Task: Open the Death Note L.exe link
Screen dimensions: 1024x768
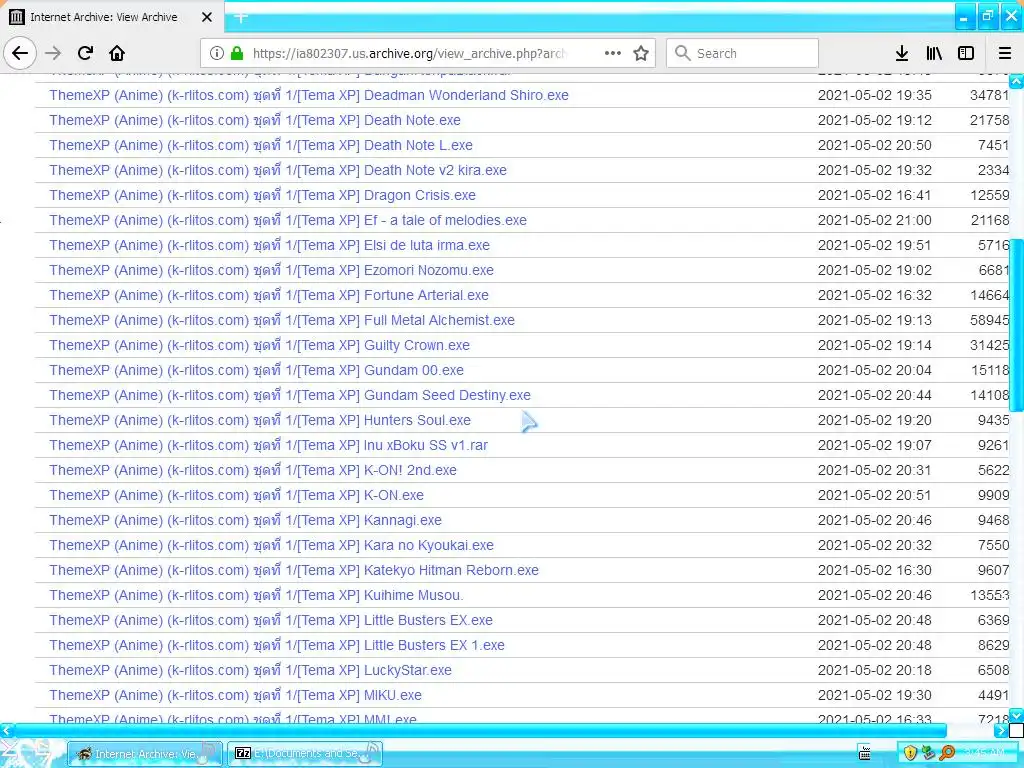Action: [261, 145]
